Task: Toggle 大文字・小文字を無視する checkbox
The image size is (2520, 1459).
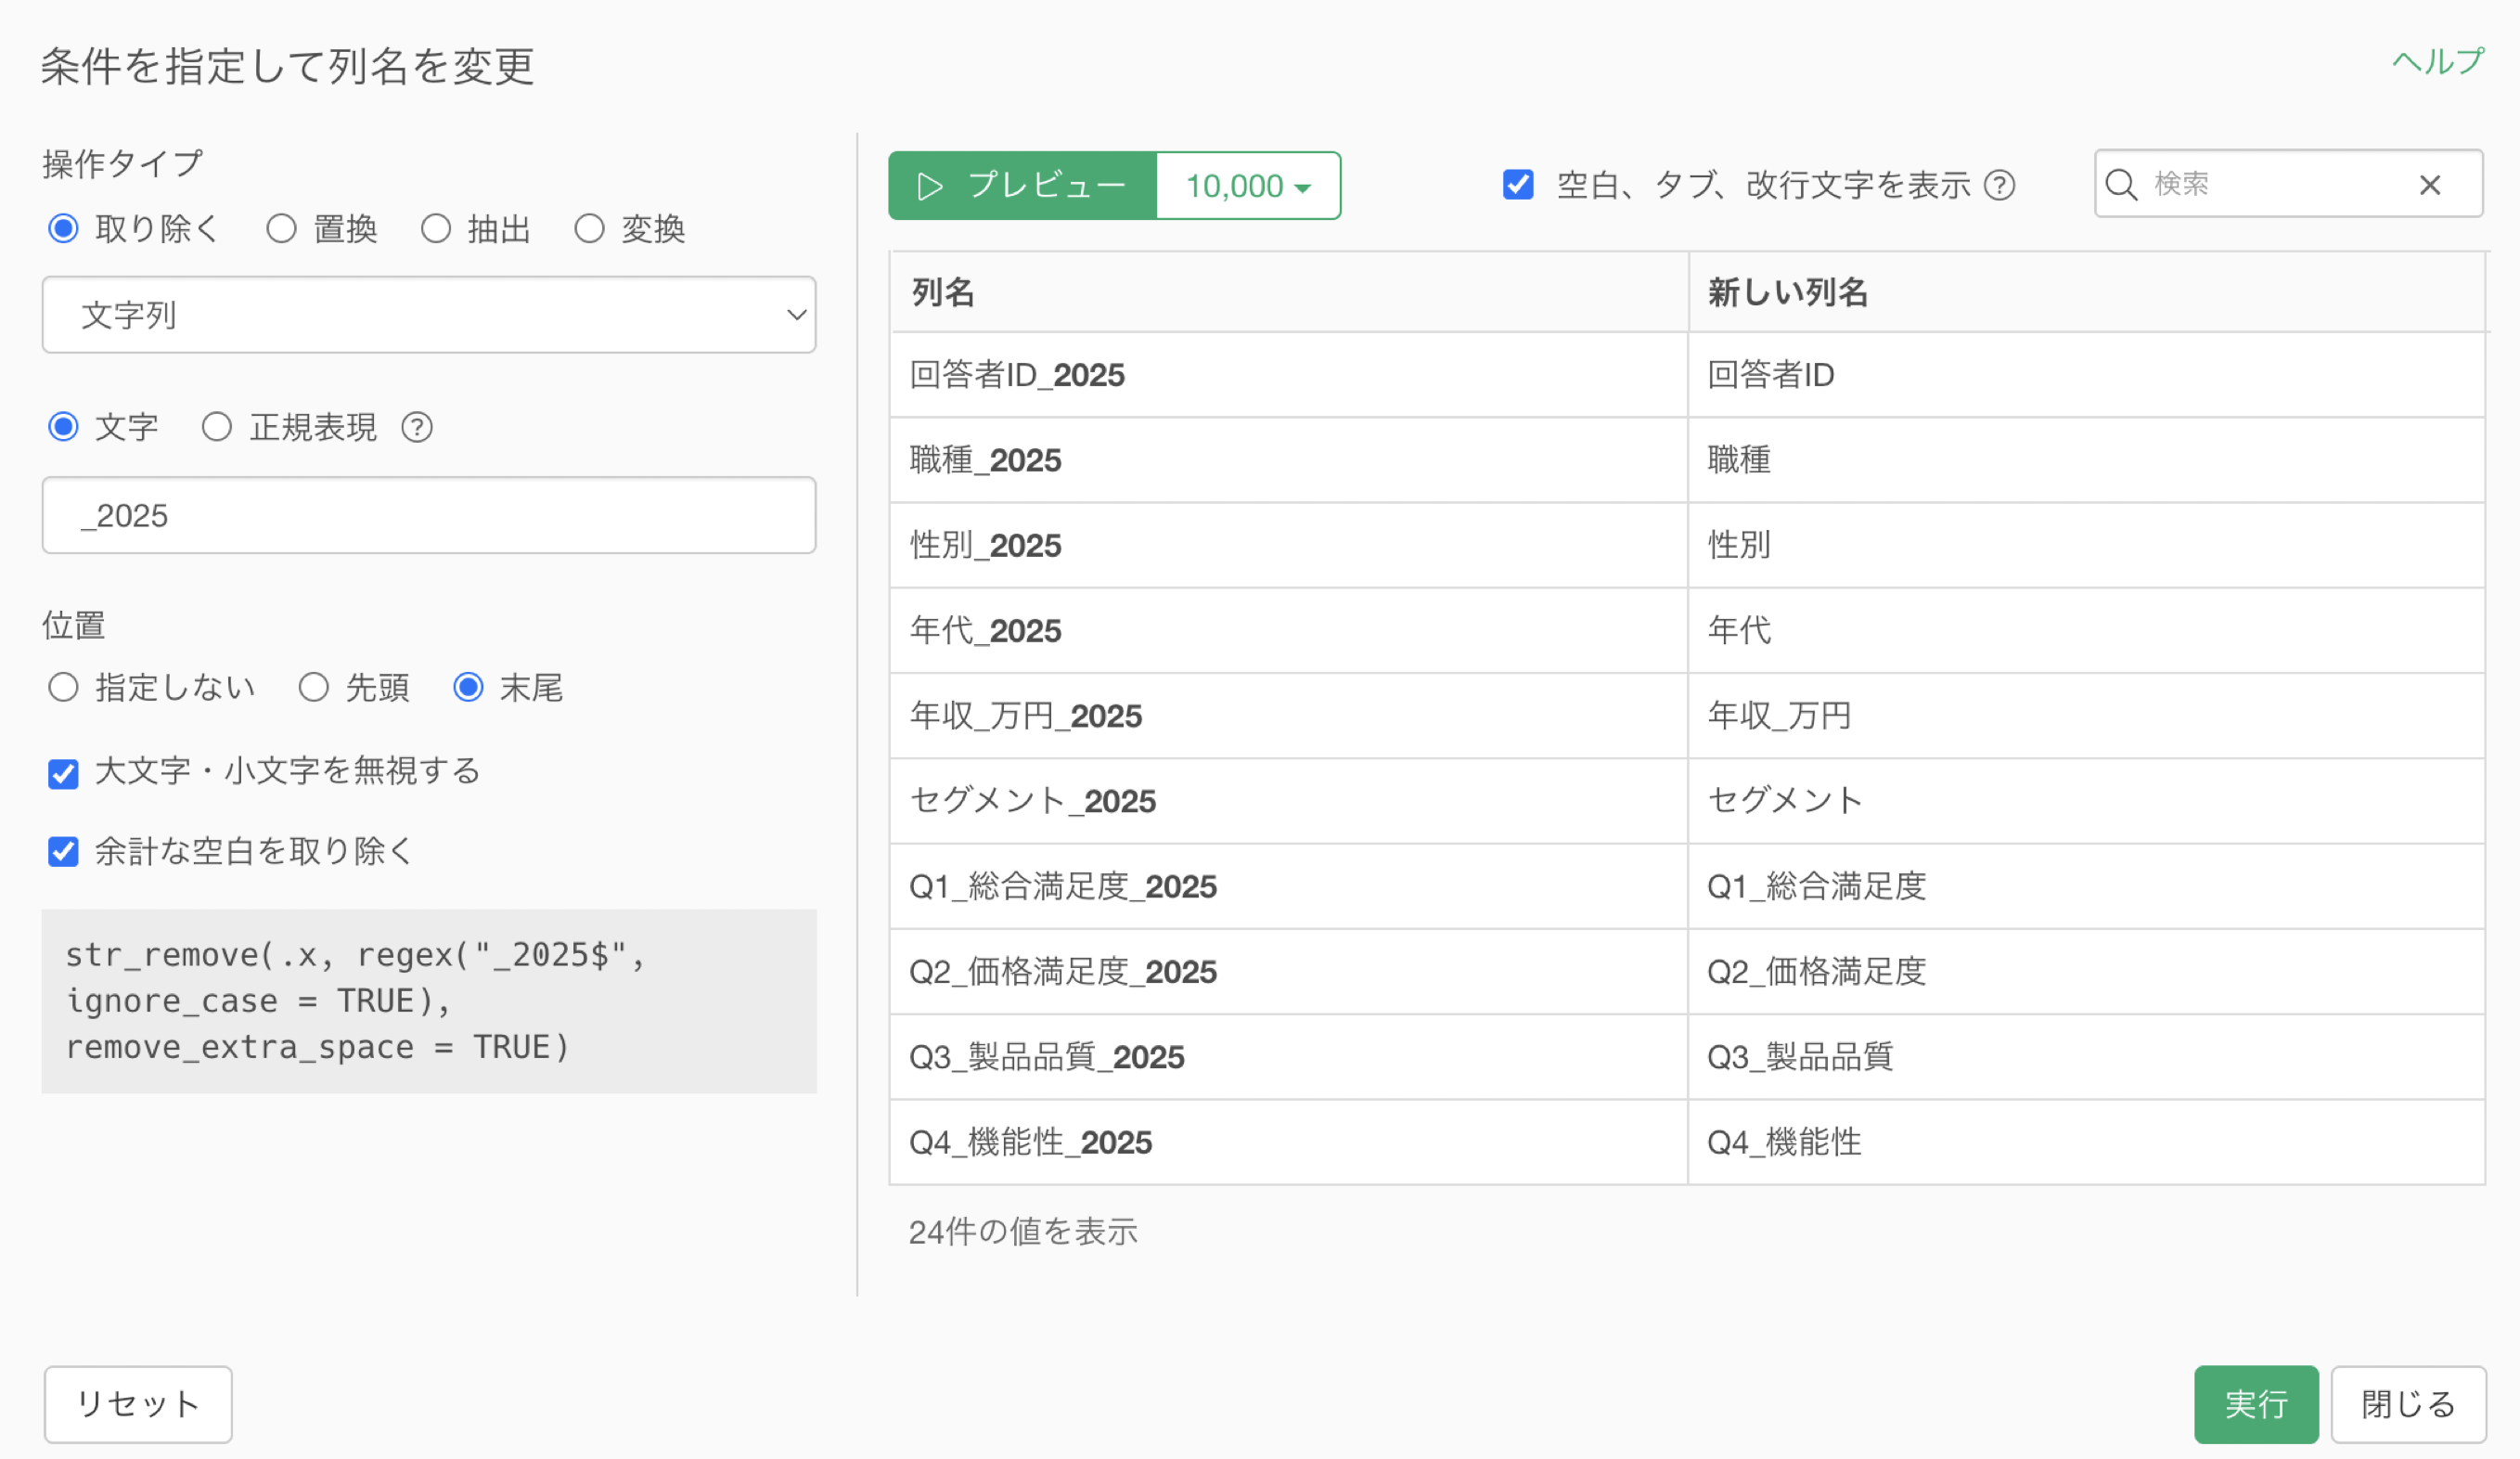Action: (x=63, y=773)
